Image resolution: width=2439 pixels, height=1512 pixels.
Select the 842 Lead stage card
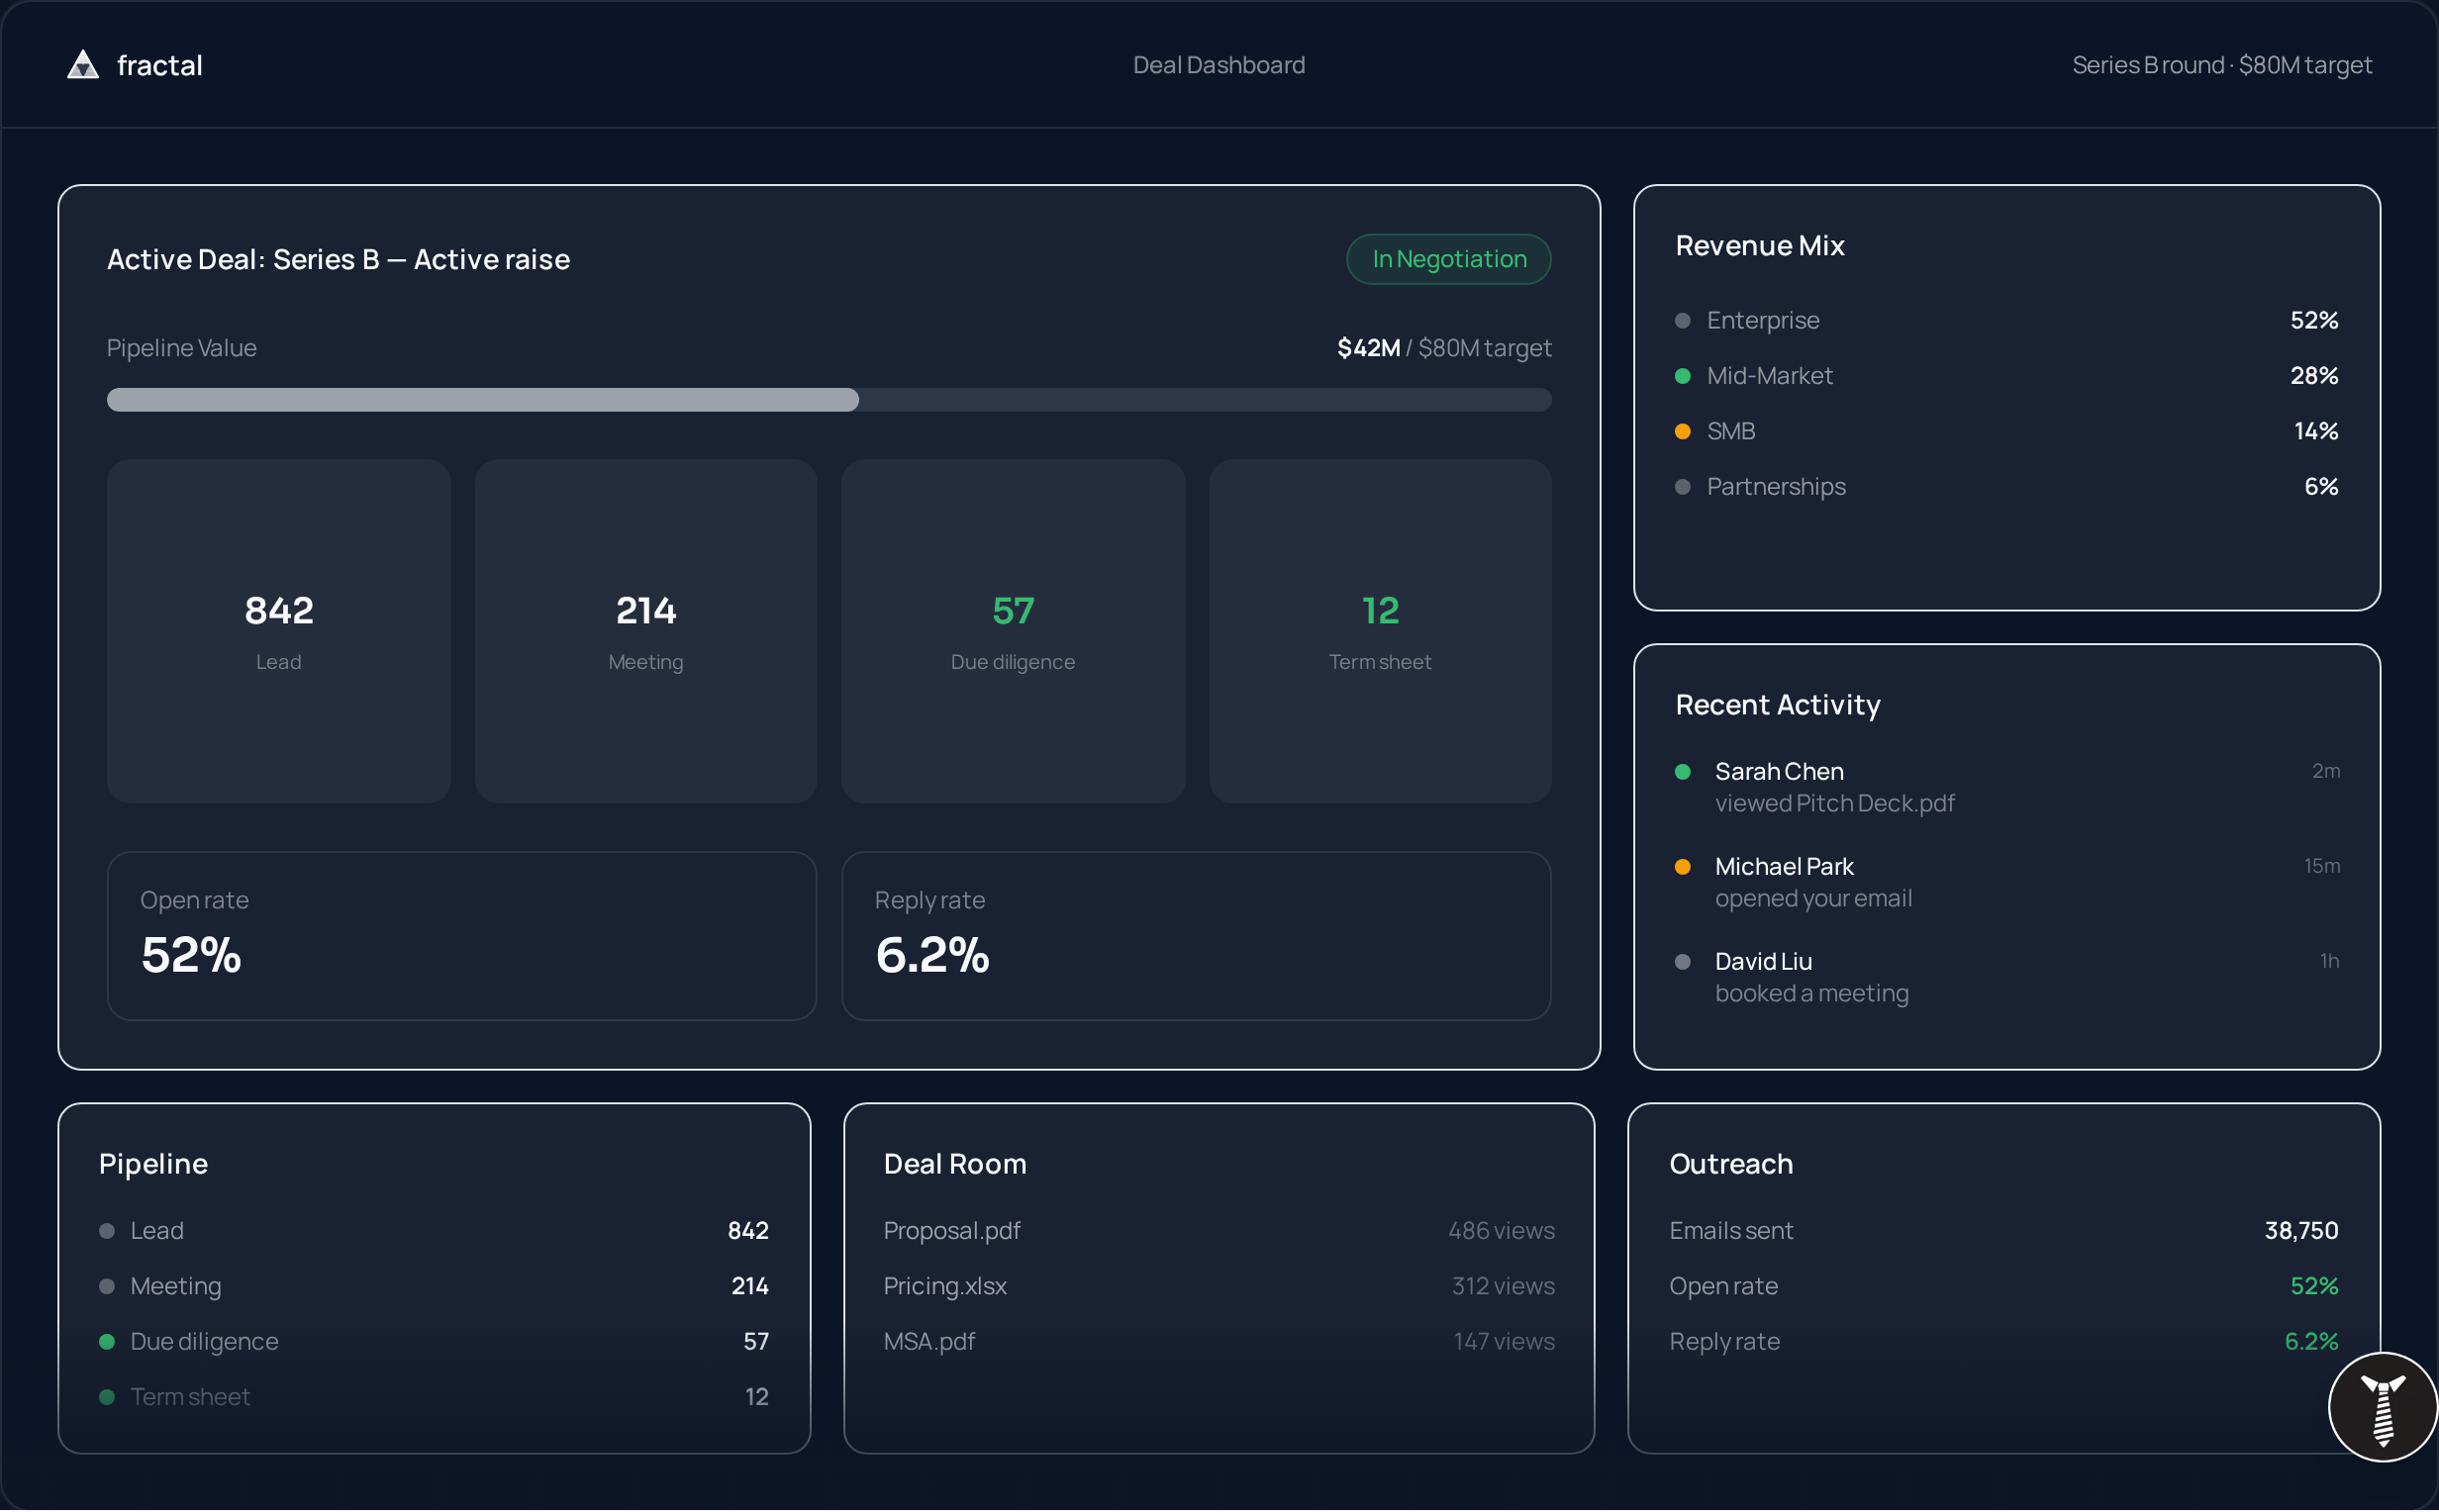pyautogui.click(x=279, y=633)
